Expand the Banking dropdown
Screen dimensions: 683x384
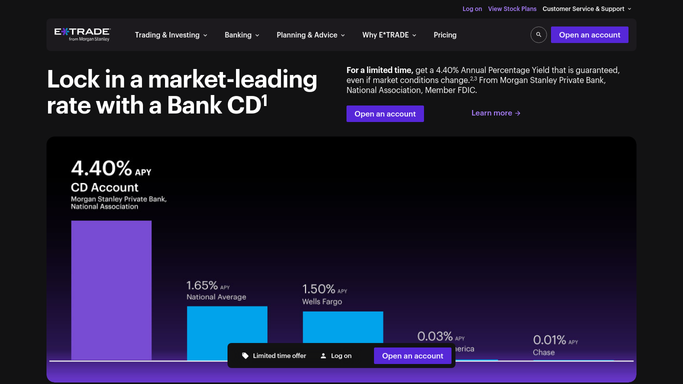[242, 35]
